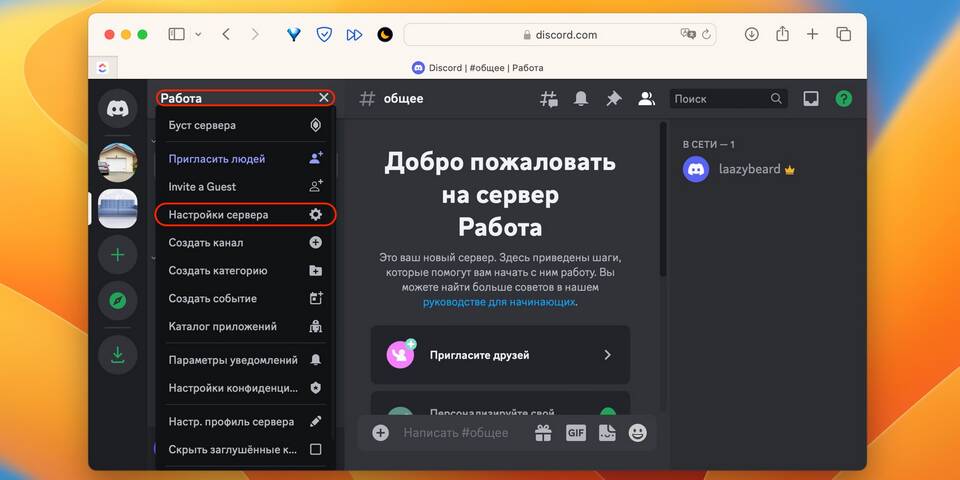This screenshot has width=960, height=480.
Task: Click Пригласите друзей card
Action: pos(500,355)
